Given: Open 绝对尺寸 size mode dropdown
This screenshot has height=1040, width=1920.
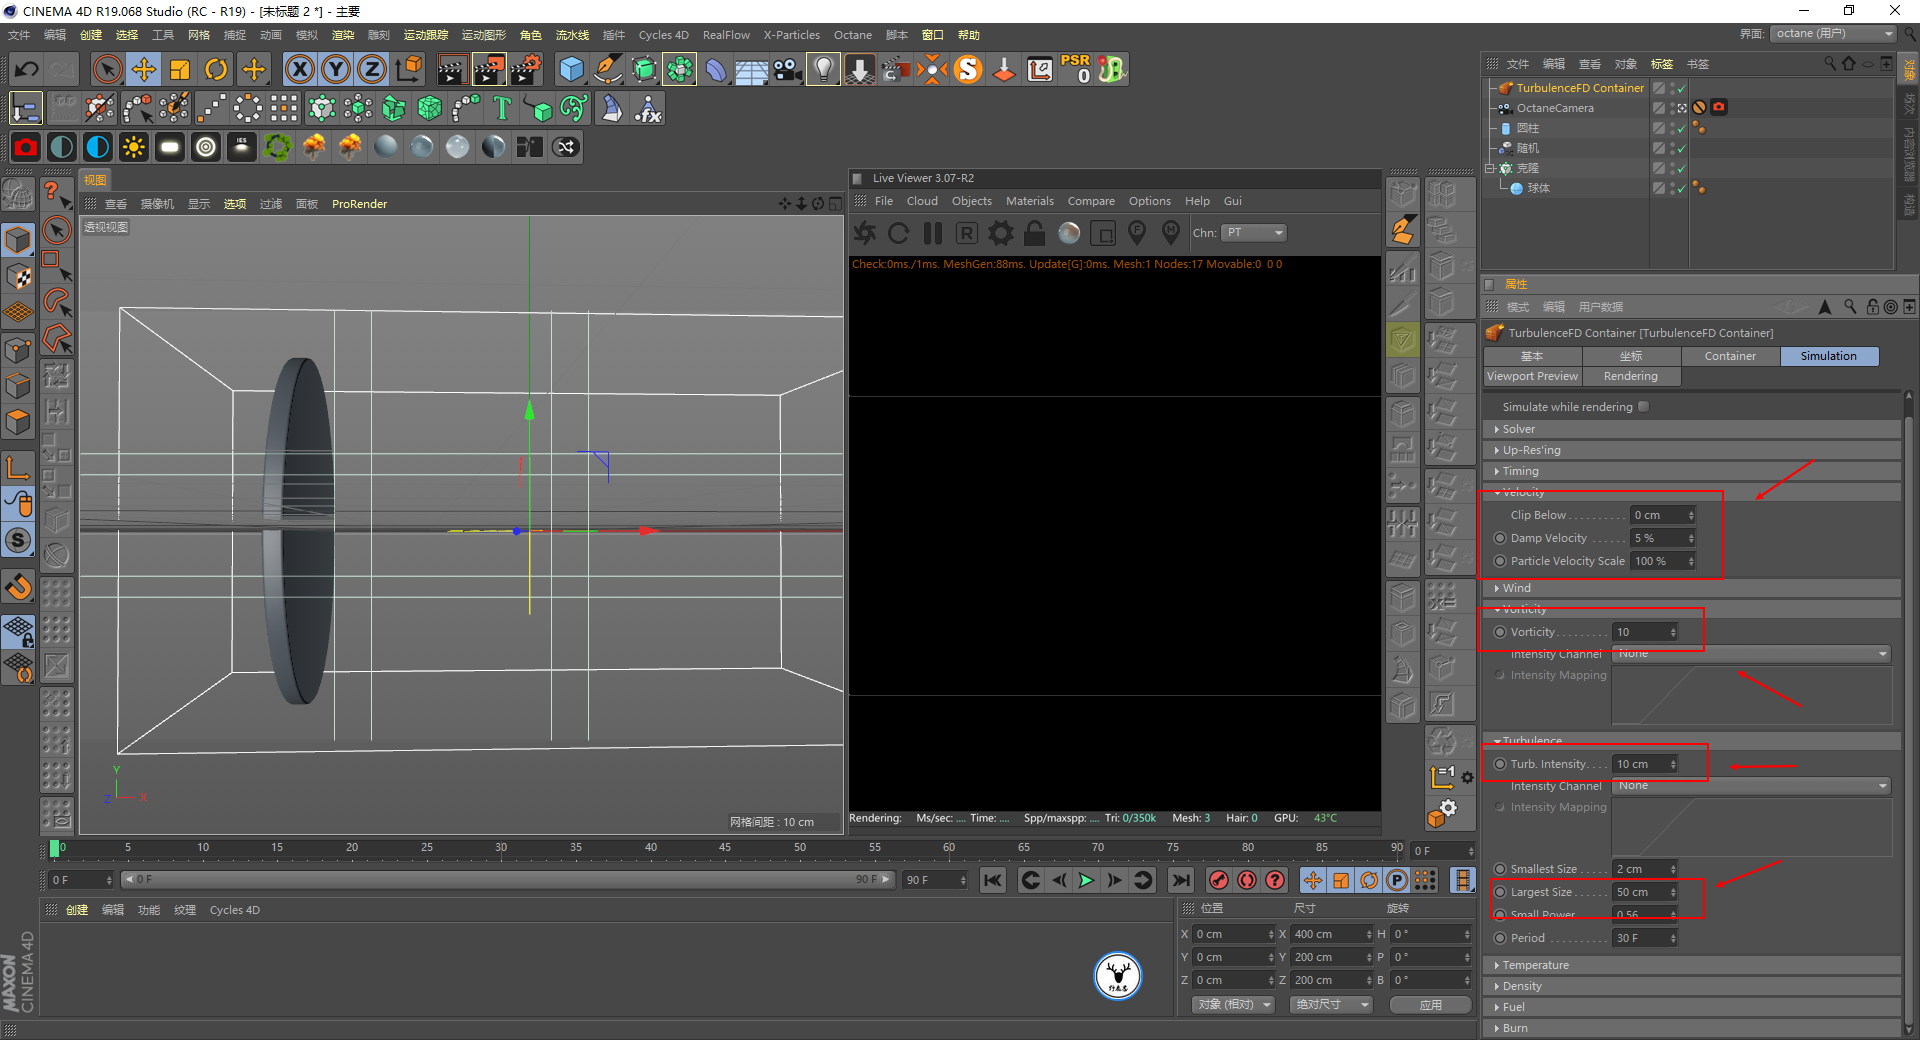Looking at the screenshot, I should (x=1331, y=1005).
